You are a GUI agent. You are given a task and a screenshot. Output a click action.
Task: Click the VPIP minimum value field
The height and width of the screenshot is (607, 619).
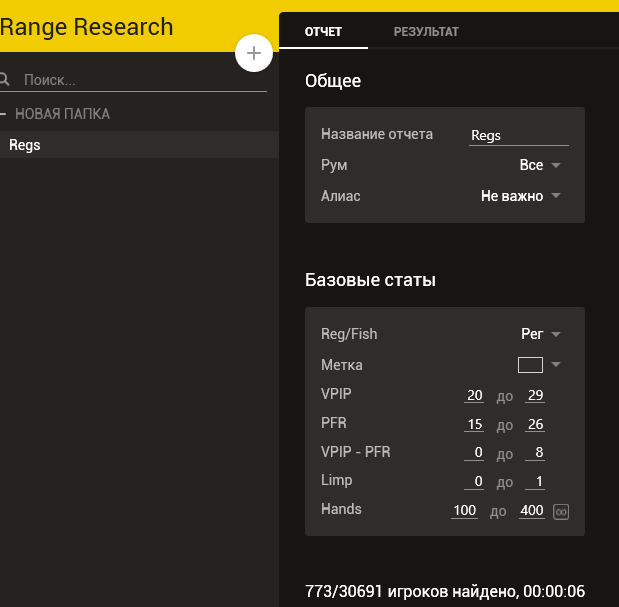(474, 396)
